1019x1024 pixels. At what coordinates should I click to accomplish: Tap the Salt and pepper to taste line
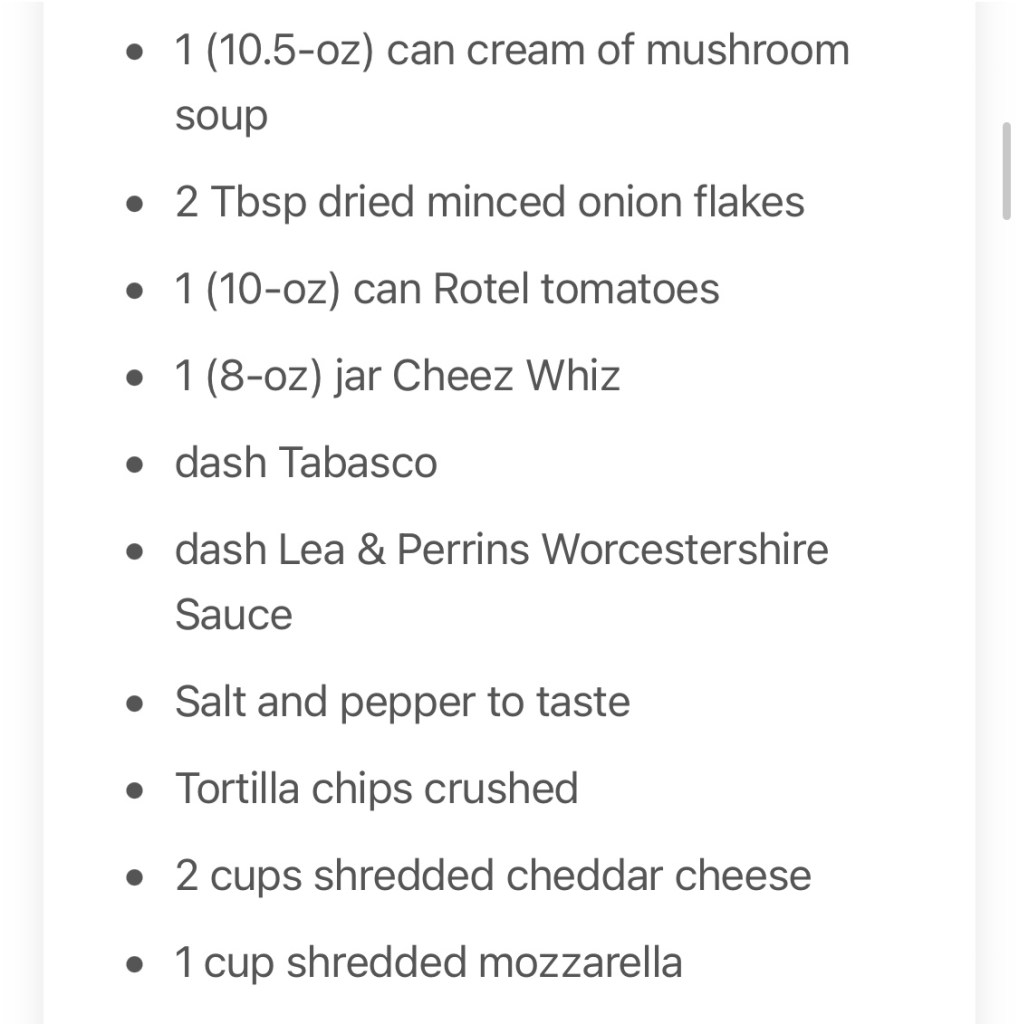402,702
